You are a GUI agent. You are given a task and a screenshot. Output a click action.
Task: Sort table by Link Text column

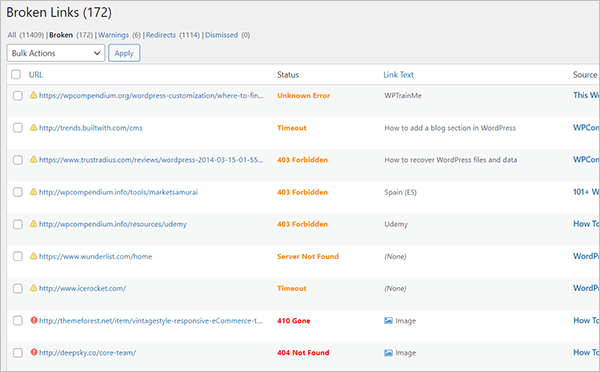(398, 75)
